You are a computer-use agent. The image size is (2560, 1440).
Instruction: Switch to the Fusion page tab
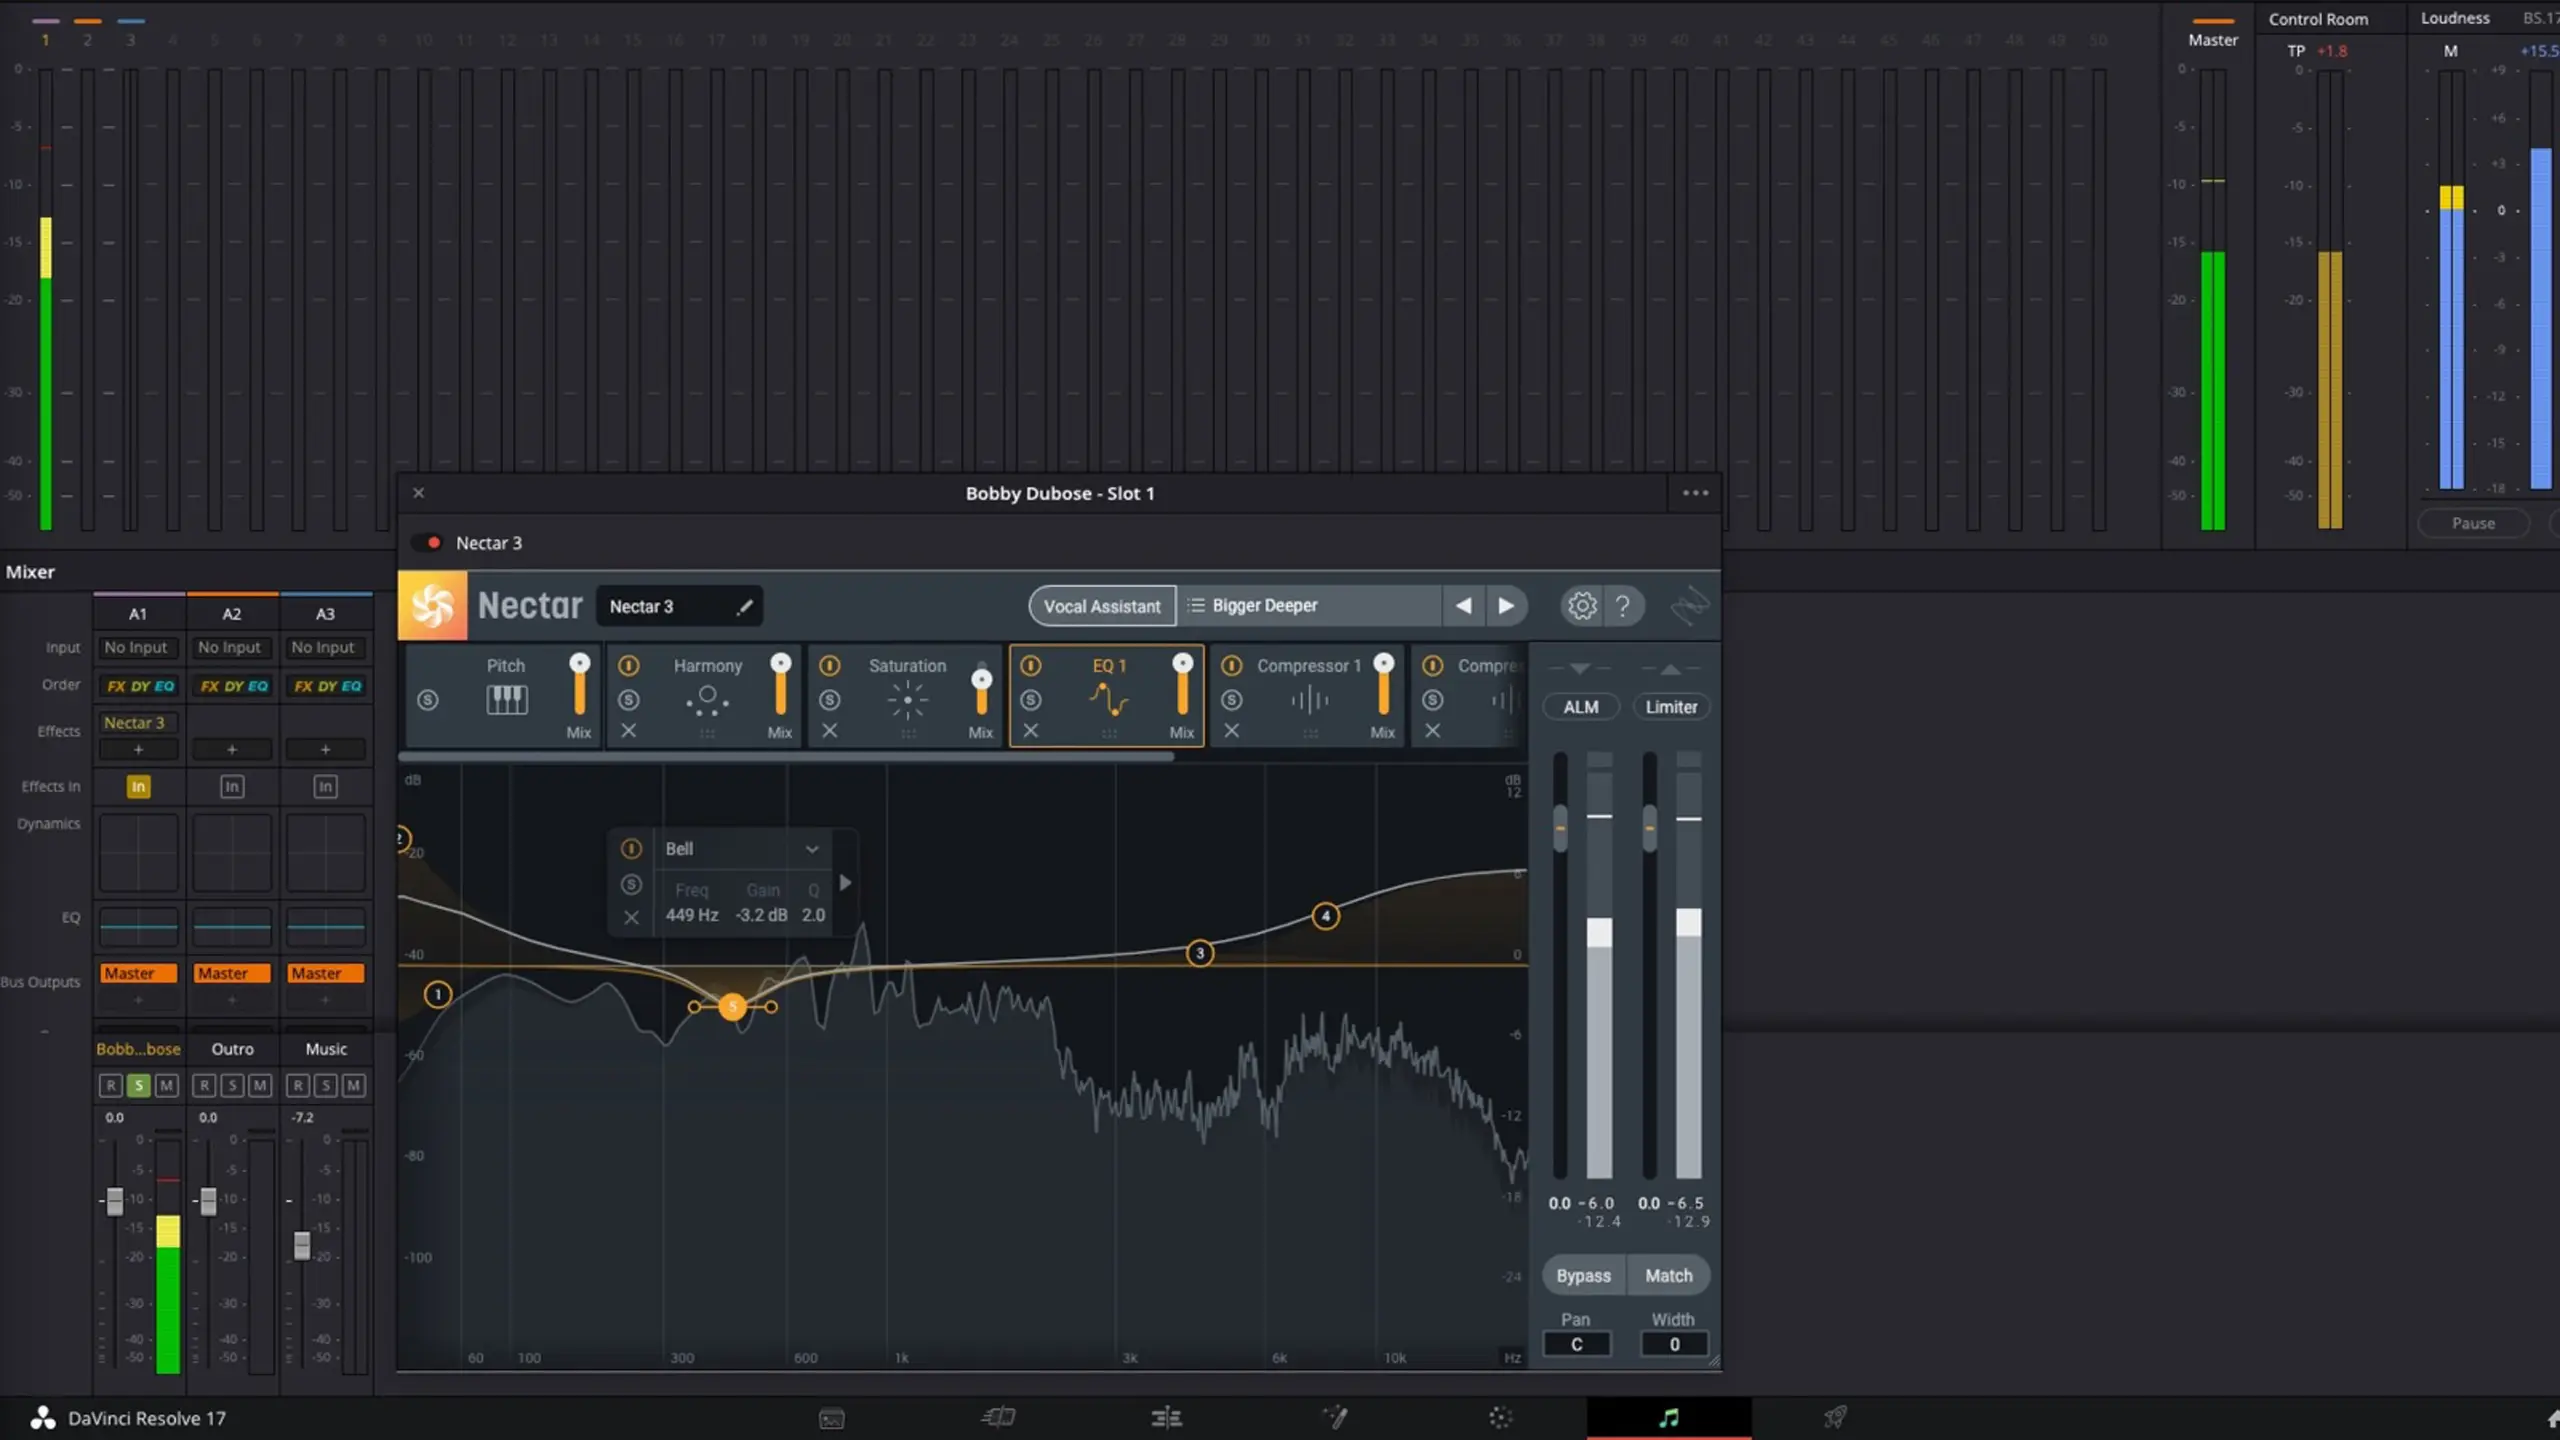(x=1334, y=1417)
